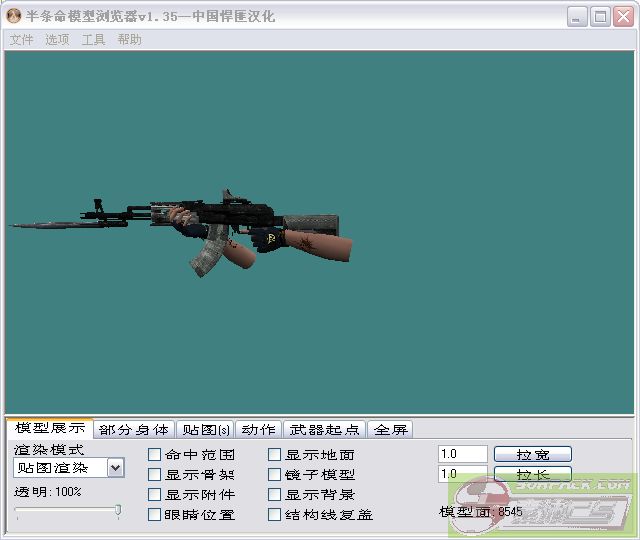Open the 工具 menu

[x=93, y=40]
